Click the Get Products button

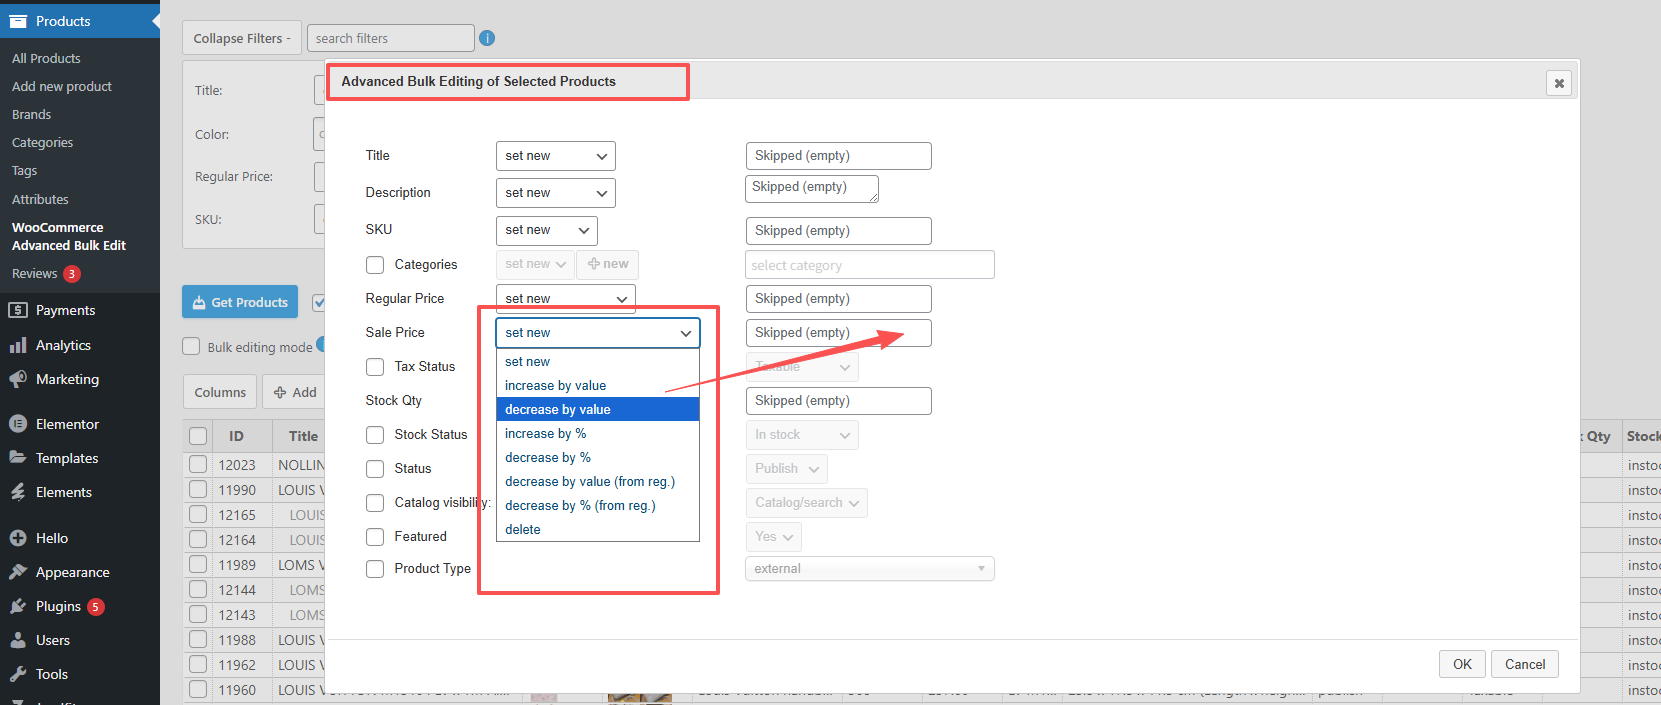240,302
